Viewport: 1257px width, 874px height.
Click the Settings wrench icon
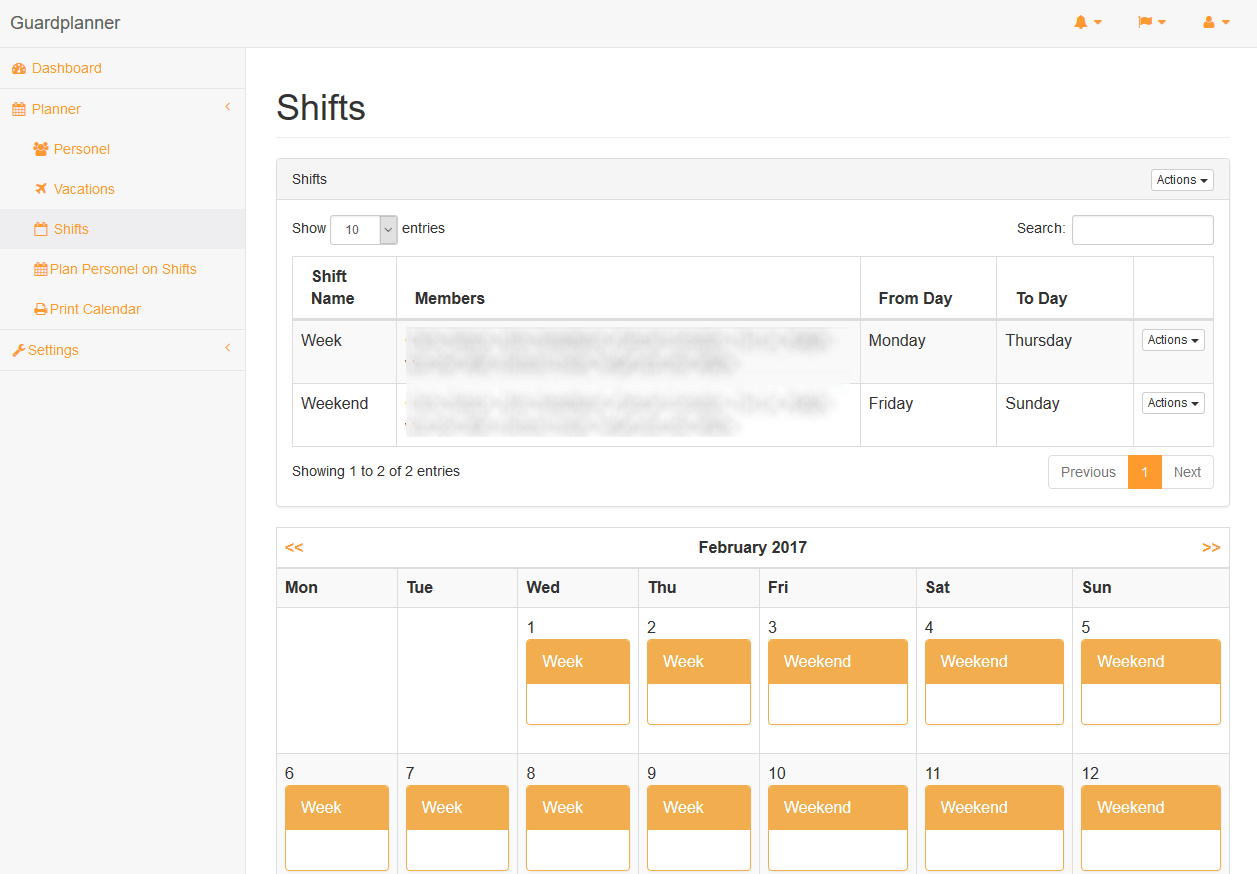tap(18, 351)
